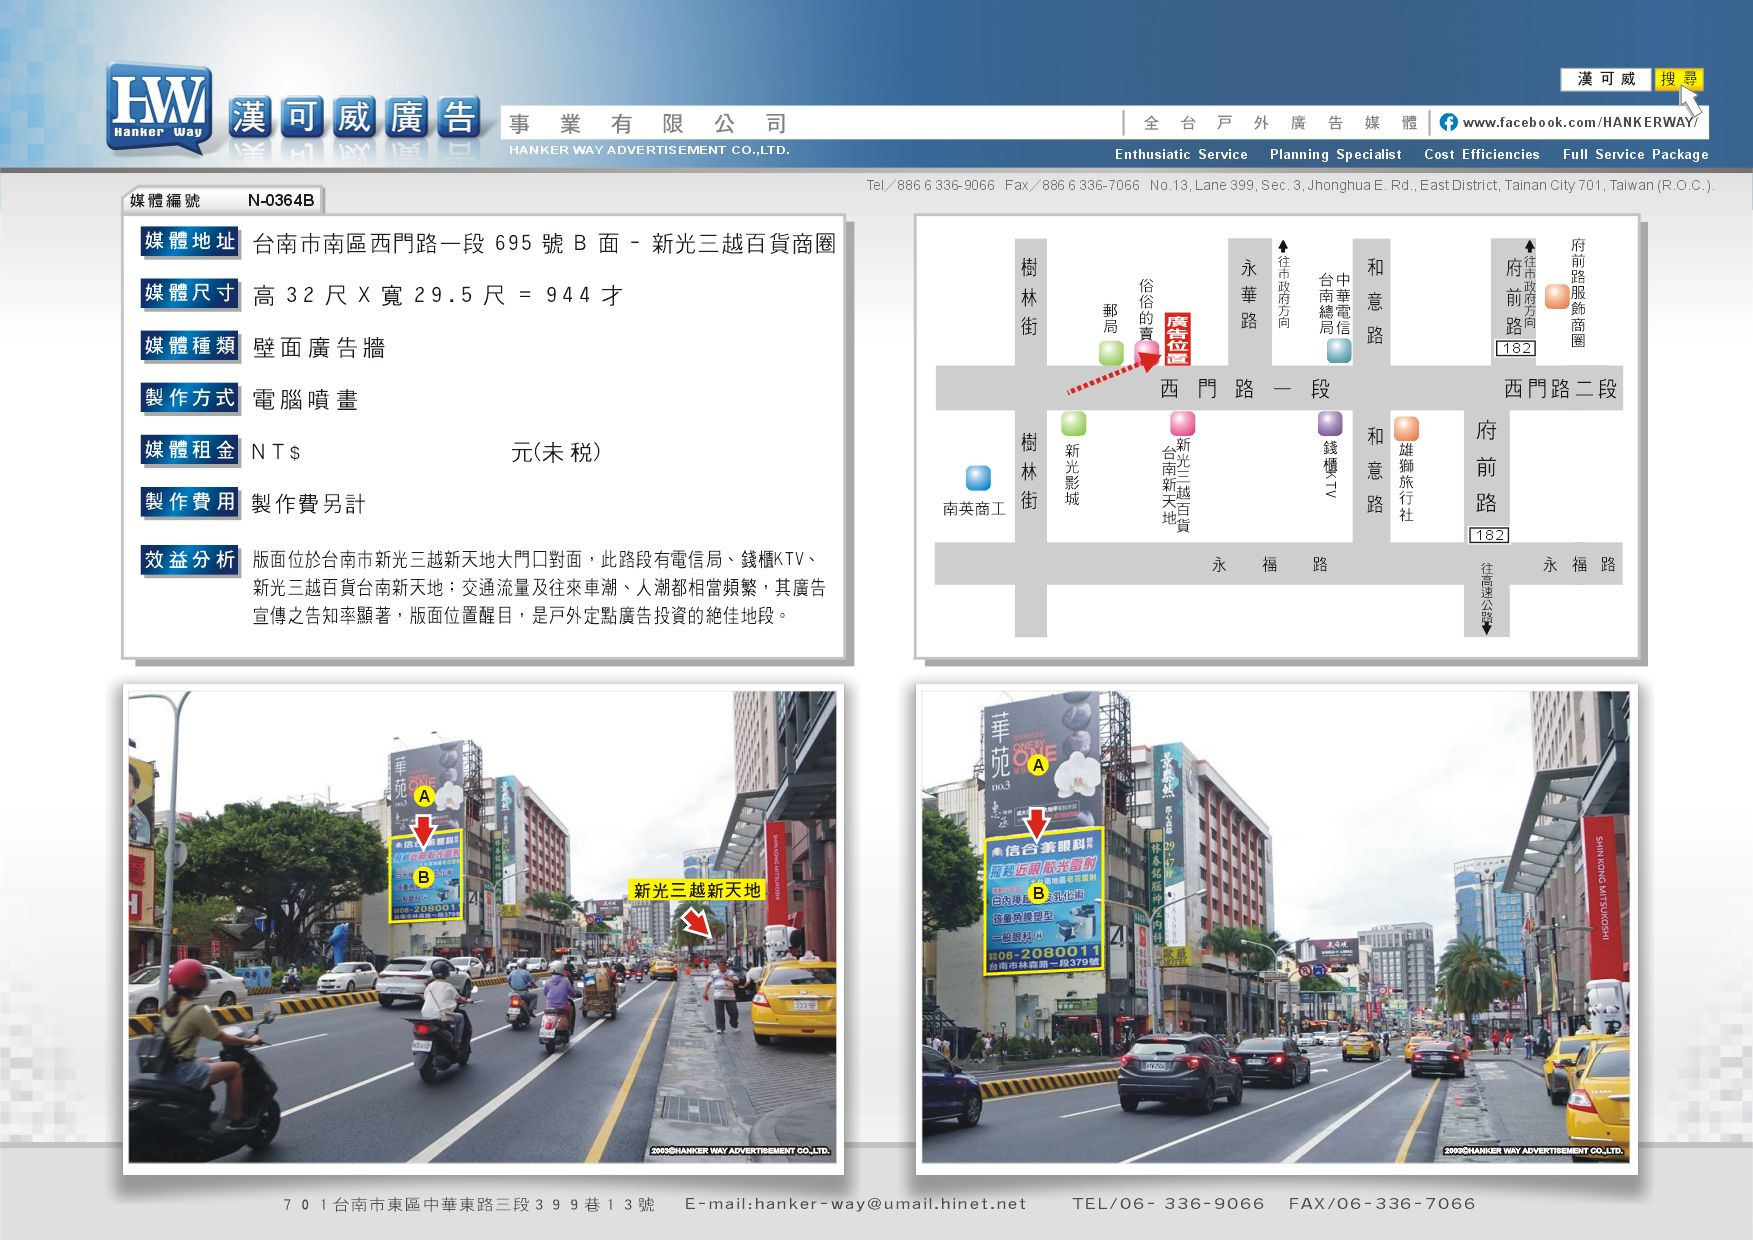Viewport: 1753px width, 1240px height.
Task: Click the orange 雄獅旅行社 map marker
Action: coord(1406,429)
